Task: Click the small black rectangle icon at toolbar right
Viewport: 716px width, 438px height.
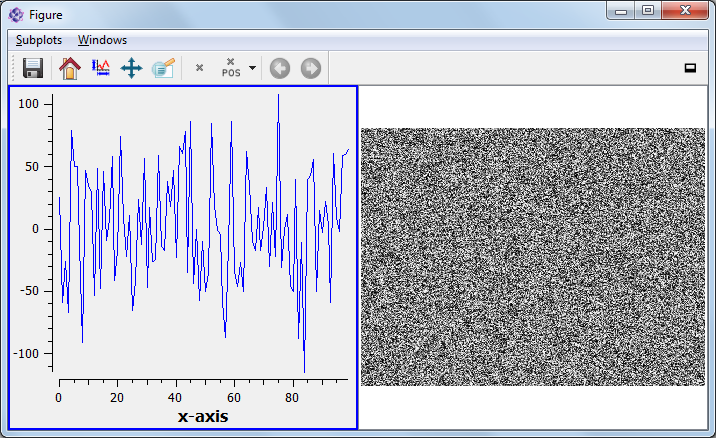Action: tap(689, 68)
